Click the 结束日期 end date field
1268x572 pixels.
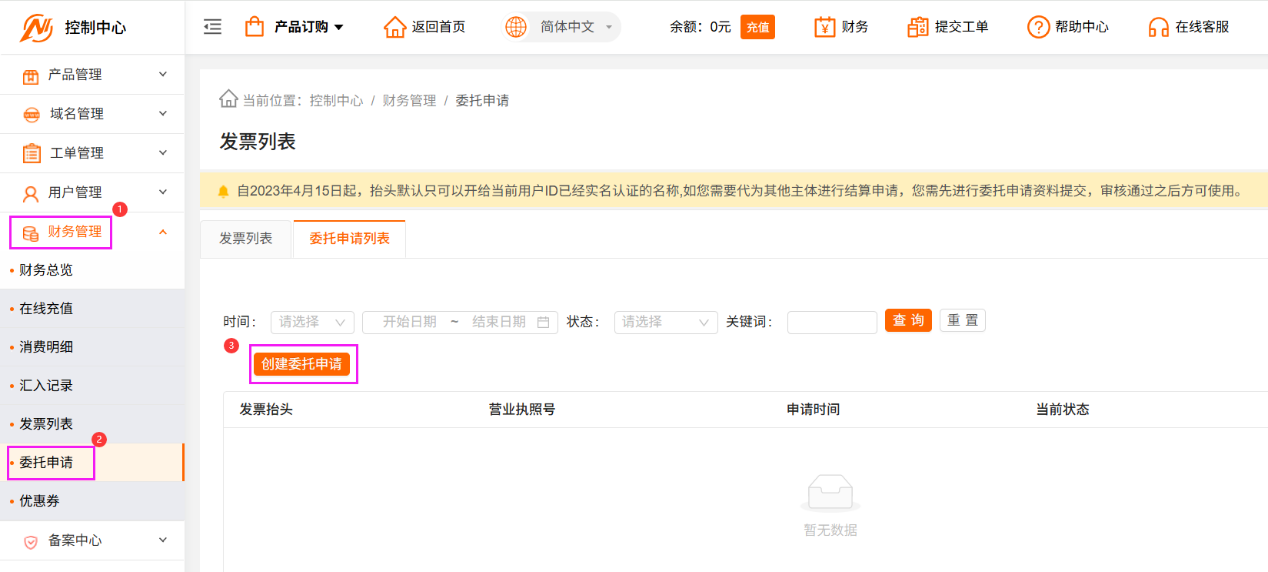click(499, 322)
